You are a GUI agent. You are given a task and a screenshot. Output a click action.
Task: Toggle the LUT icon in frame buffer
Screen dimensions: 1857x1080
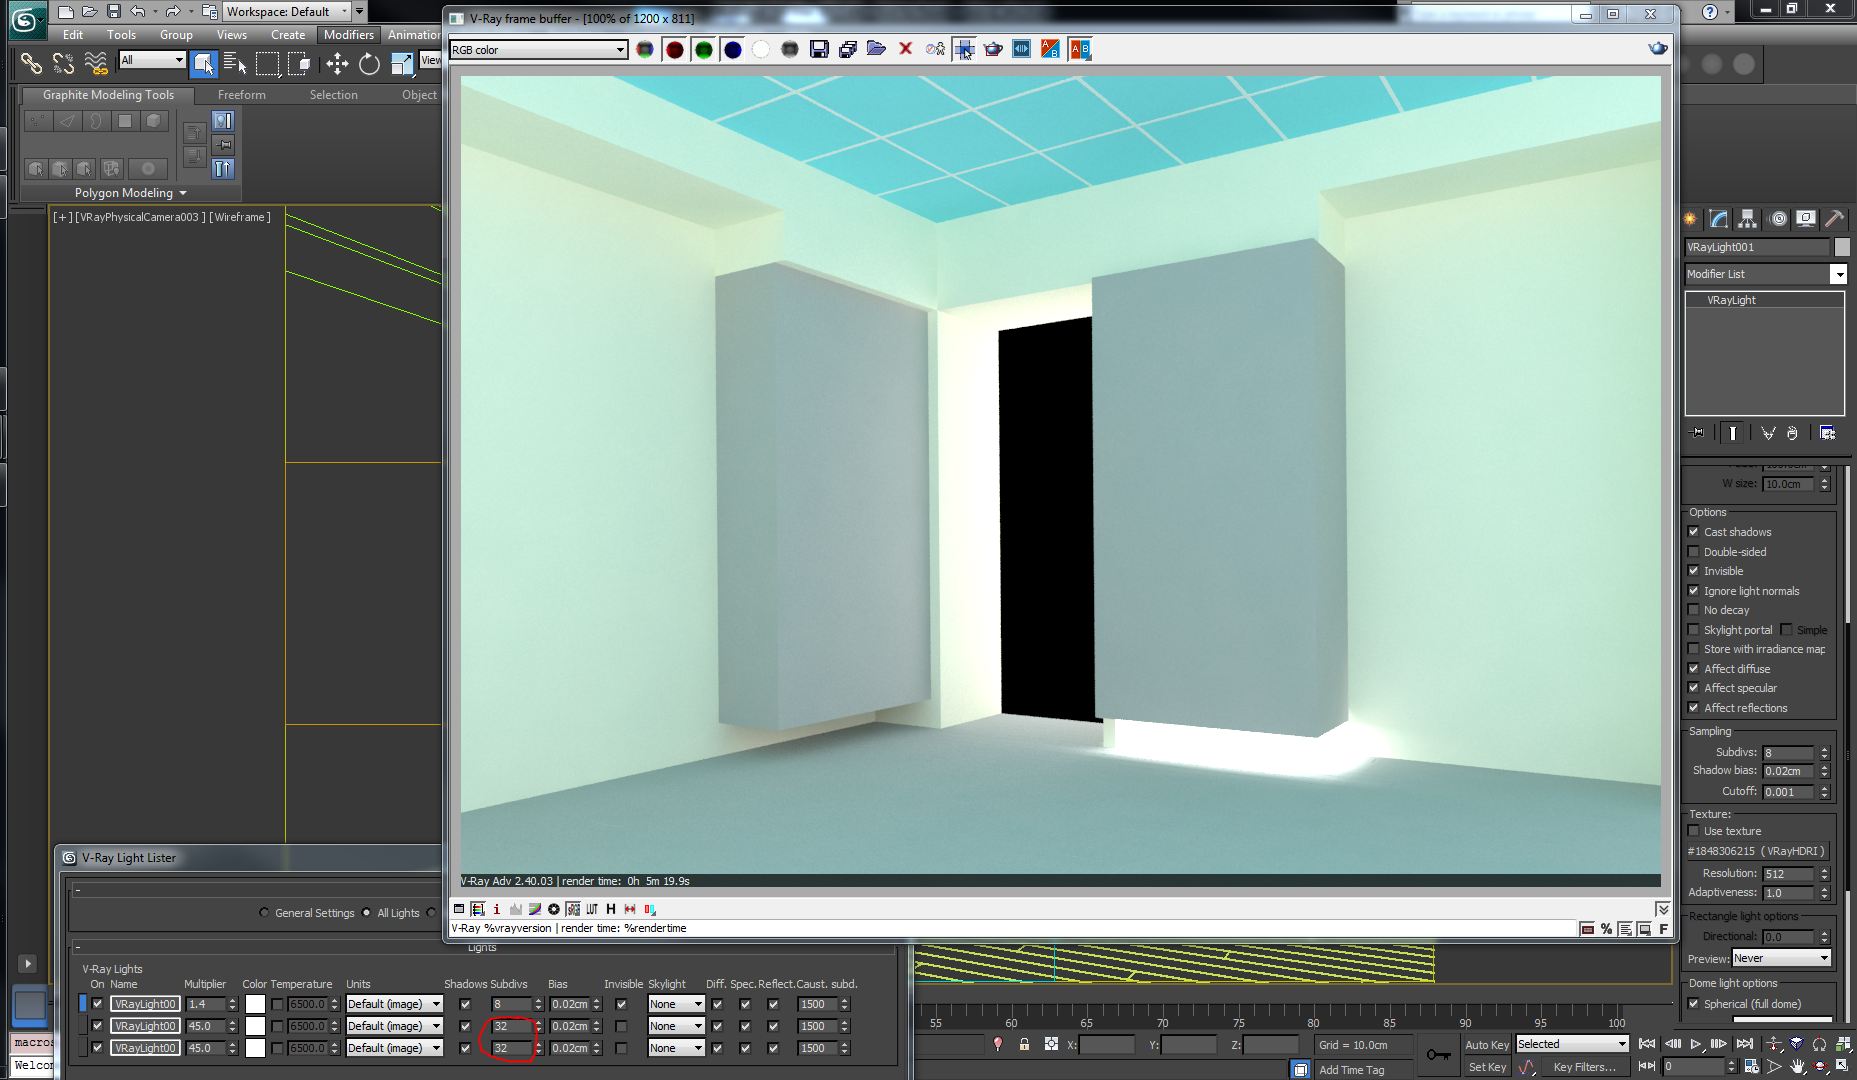coord(592,909)
